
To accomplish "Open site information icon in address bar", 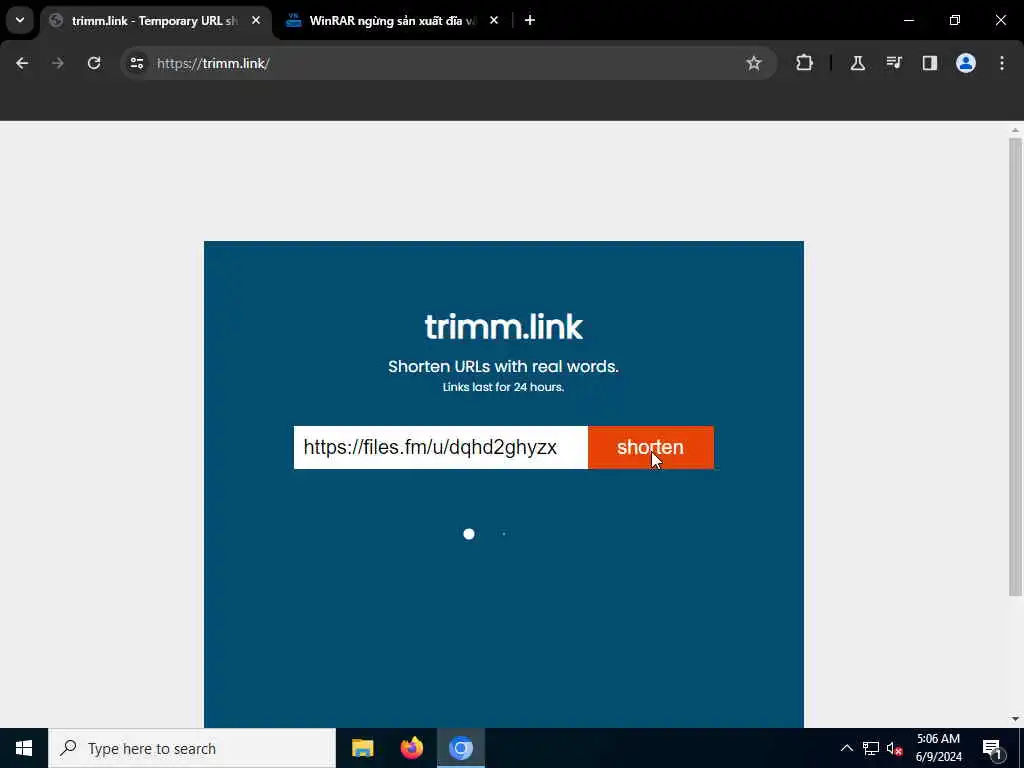I will tap(137, 63).
